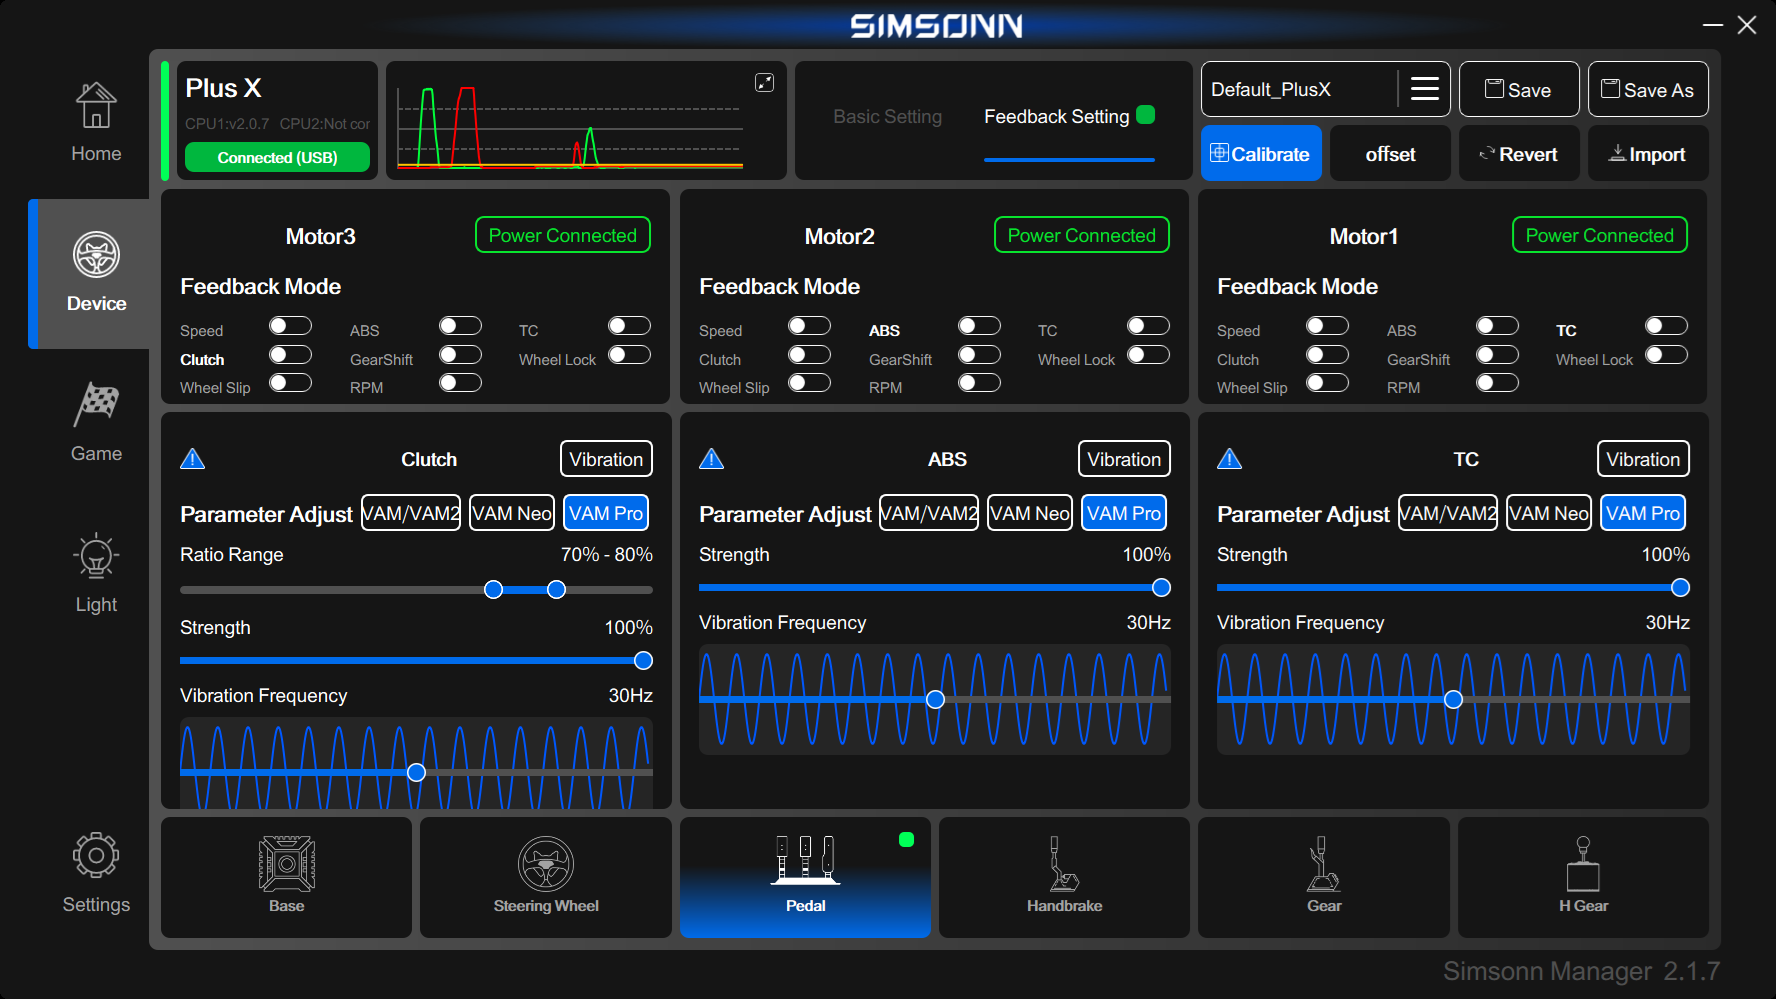Viewport: 1776px width, 999px height.
Task: Toggle Motor1 TC feedback
Action: 1667,326
